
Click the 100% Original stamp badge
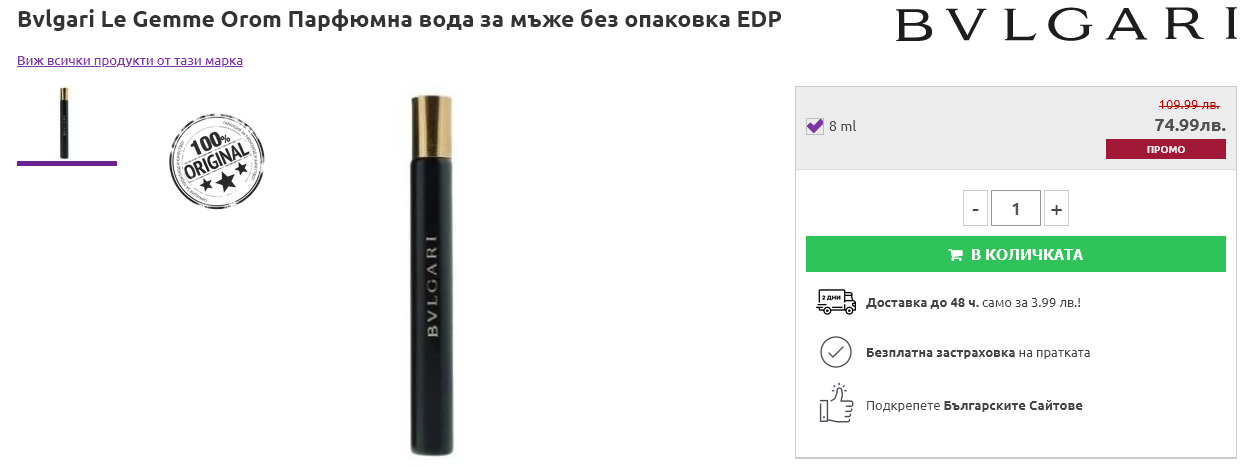pyautogui.click(x=217, y=159)
